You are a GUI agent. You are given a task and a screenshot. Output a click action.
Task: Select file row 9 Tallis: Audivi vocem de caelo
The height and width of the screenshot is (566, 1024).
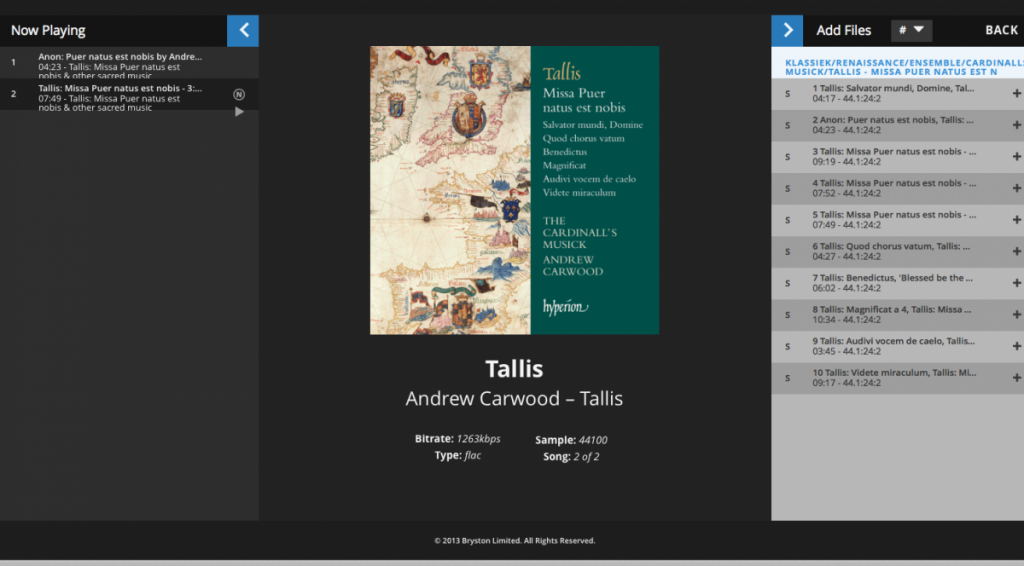897,346
